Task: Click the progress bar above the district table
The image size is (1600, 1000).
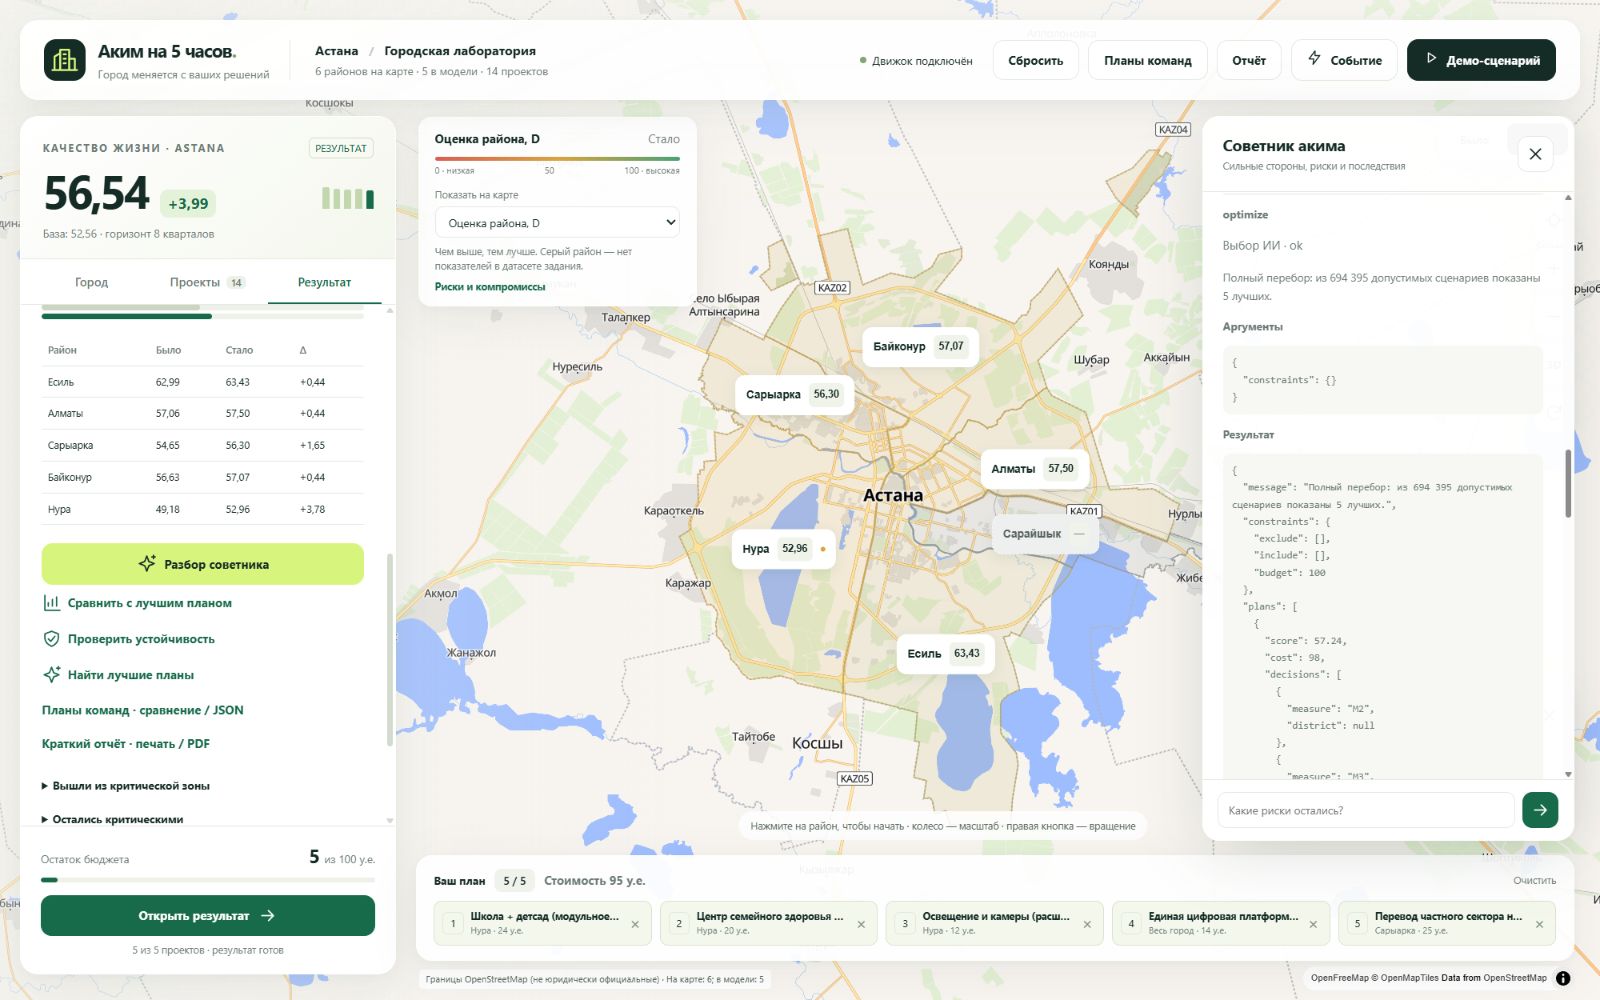Action: [203, 316]
